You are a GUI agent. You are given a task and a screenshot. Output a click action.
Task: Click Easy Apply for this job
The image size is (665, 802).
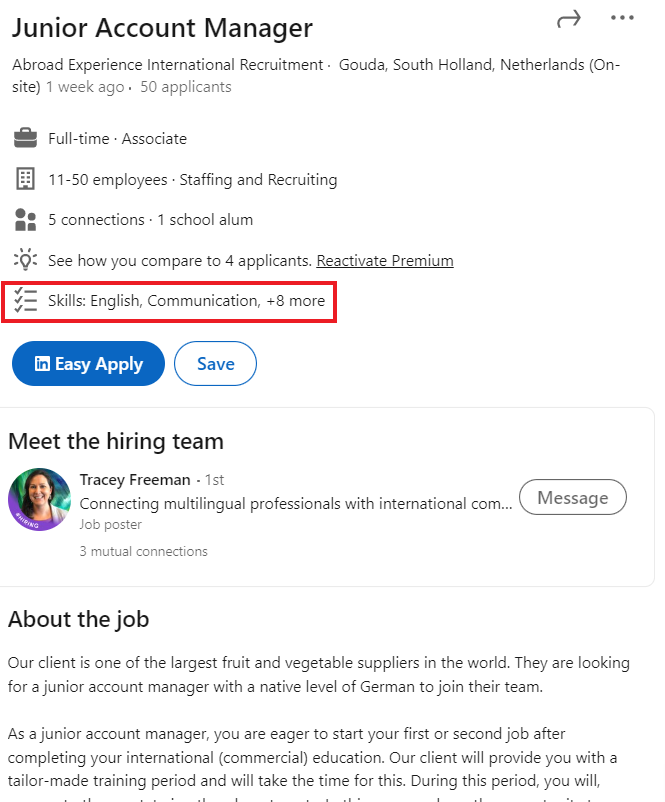click(x=88, y=363)
